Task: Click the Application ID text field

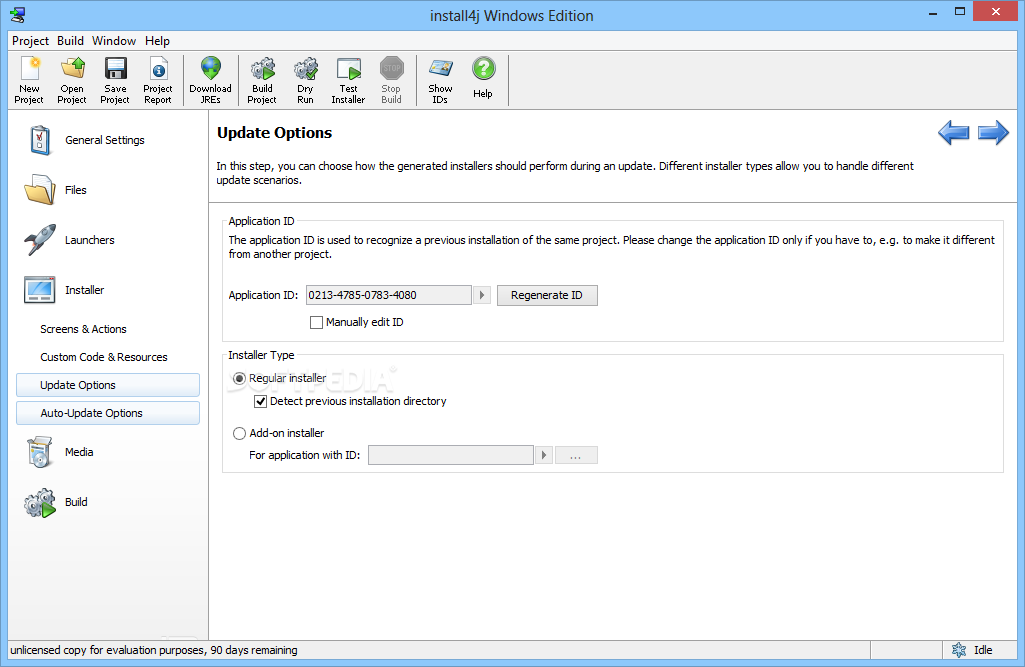Action: [388, 295]
